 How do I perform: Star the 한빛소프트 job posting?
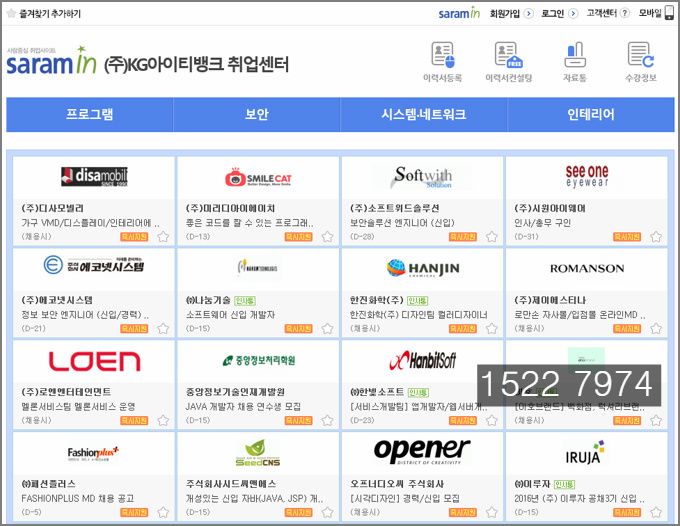[491, 421]
